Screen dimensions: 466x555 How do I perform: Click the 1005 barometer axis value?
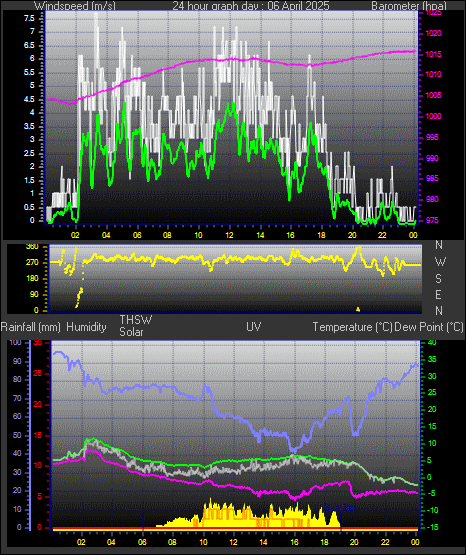click(x=434, y=96)
